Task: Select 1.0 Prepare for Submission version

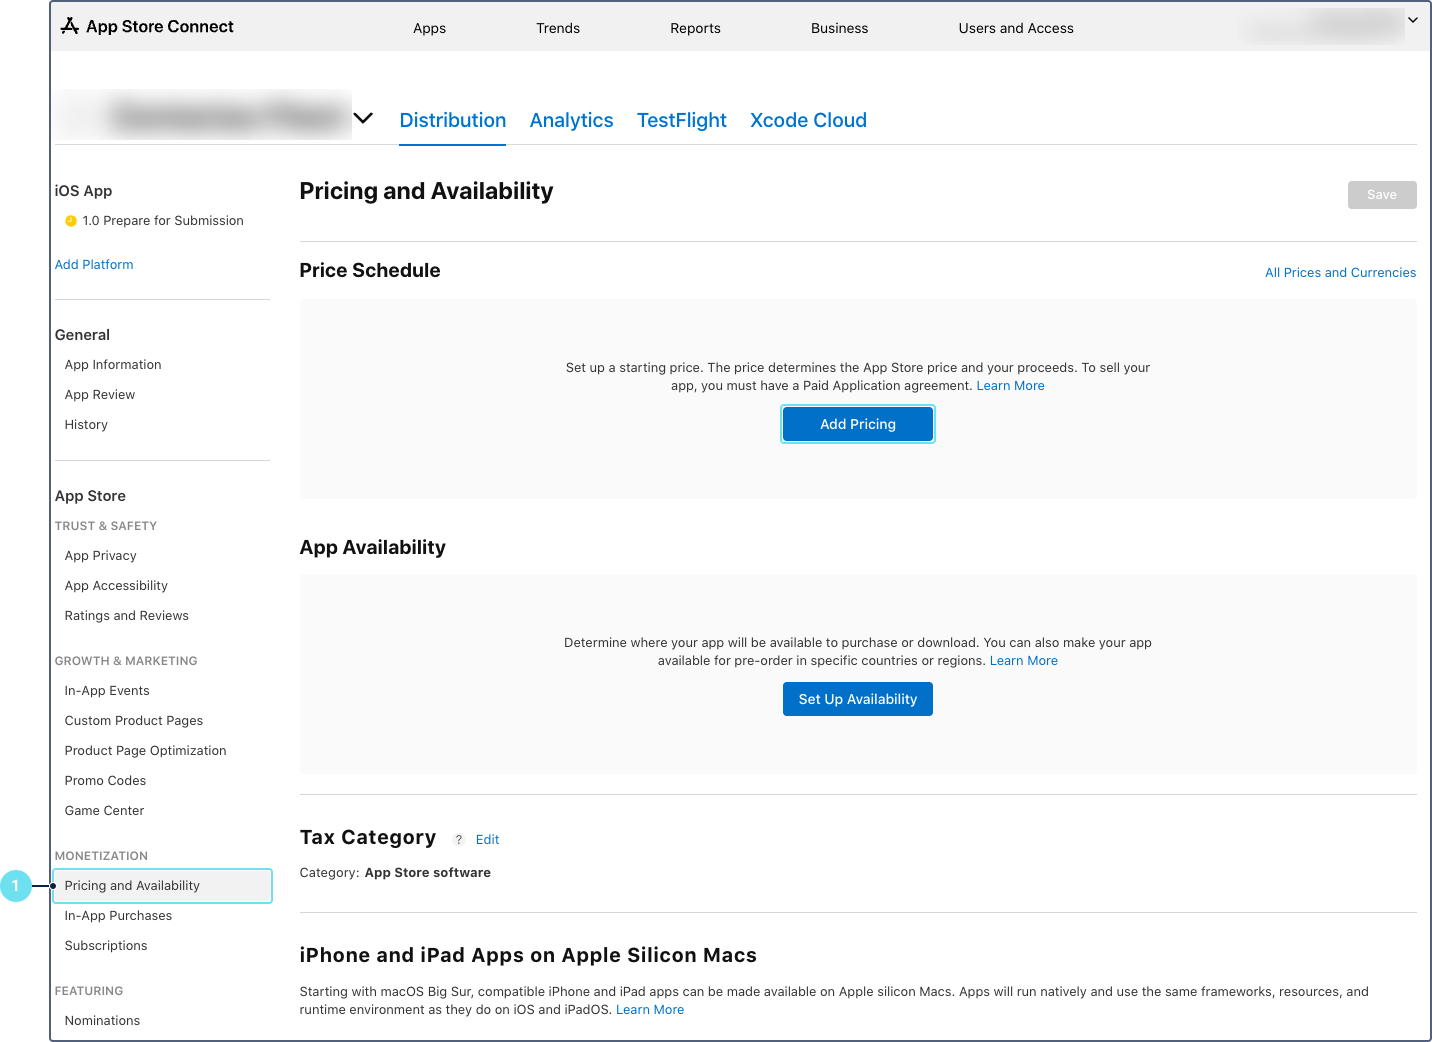Action: pos(163,221)
